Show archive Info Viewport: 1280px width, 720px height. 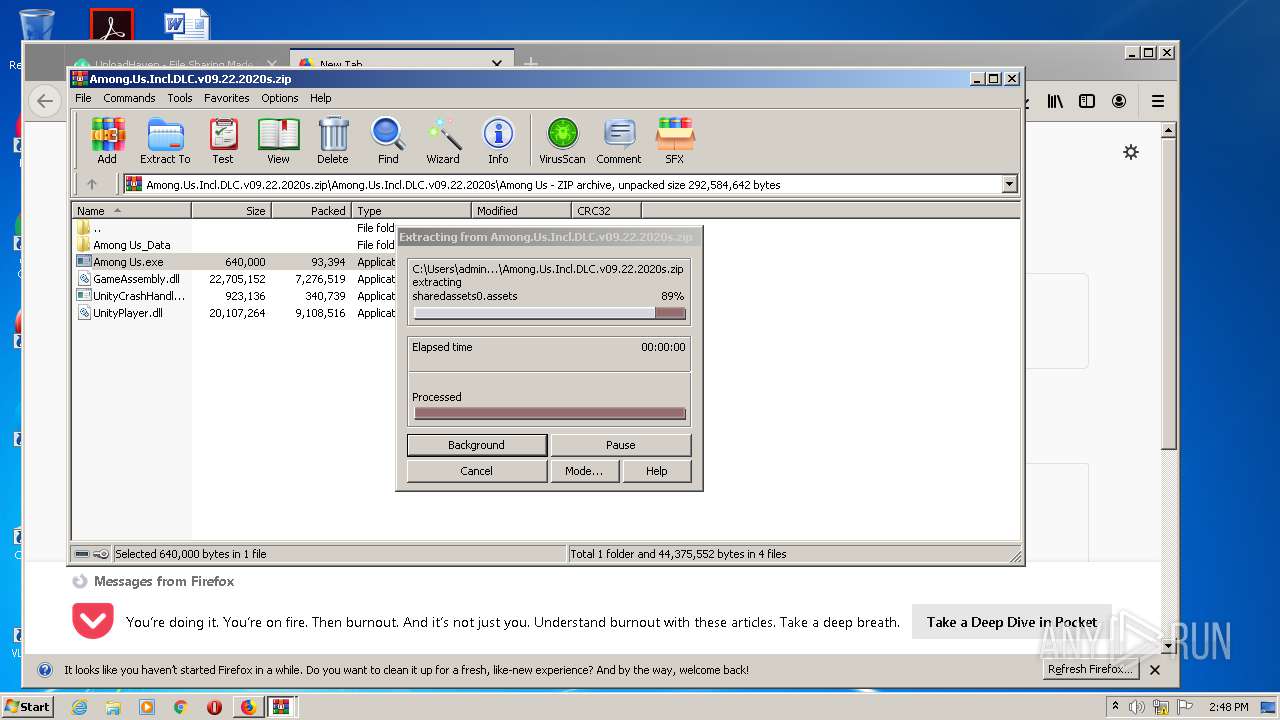498,140
